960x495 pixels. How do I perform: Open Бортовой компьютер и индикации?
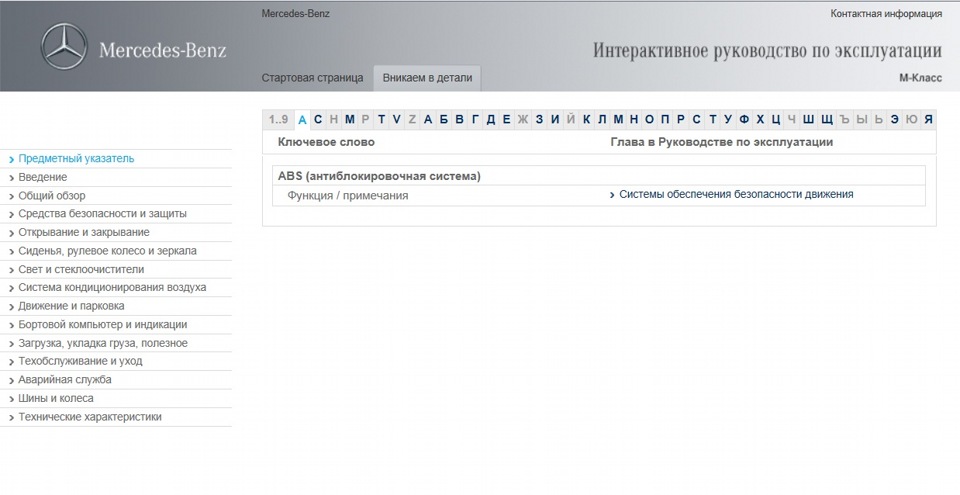[102, 325]
